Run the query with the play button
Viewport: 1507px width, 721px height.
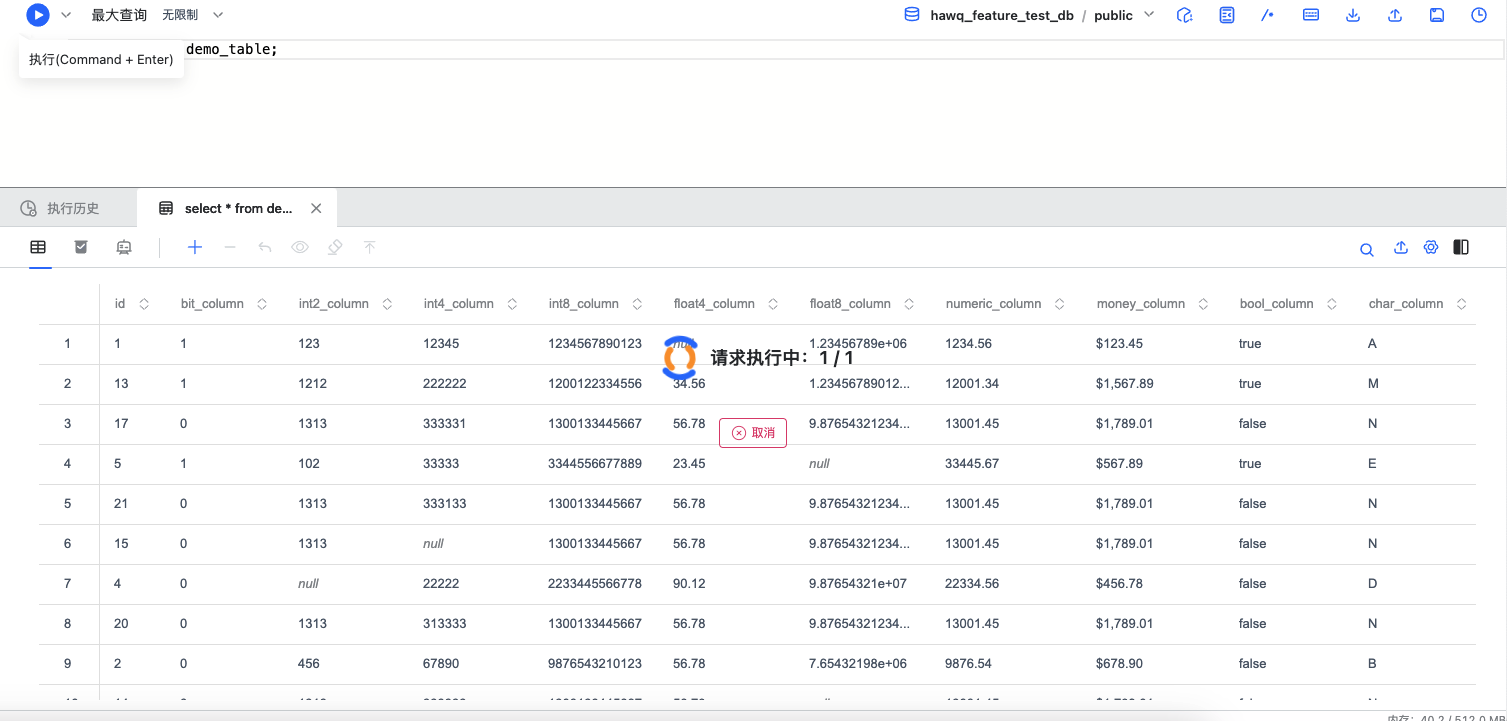[37, 15]
